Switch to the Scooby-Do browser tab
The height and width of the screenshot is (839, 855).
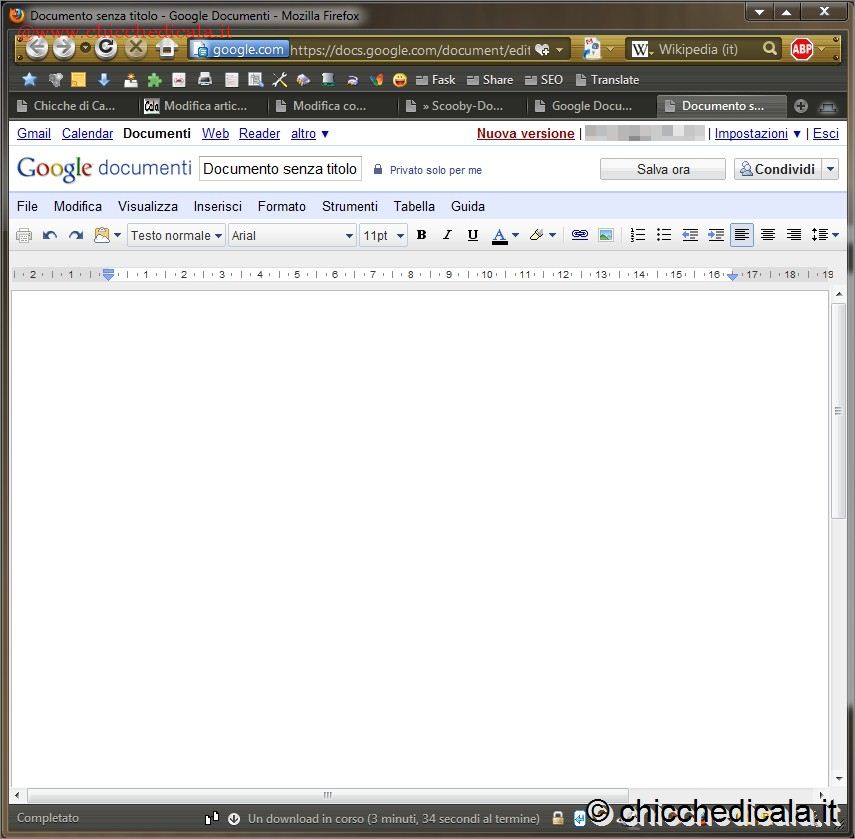pos(460,106)
